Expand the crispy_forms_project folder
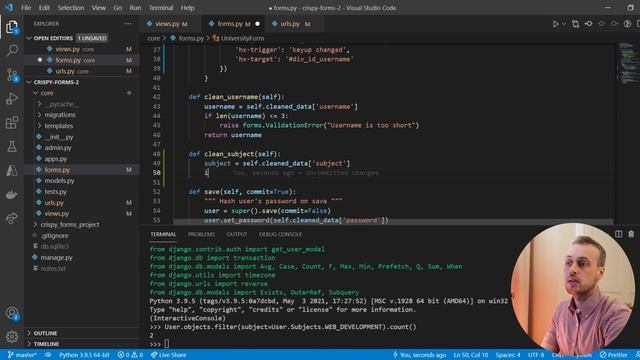640x360 pixels. coord(82,224)
